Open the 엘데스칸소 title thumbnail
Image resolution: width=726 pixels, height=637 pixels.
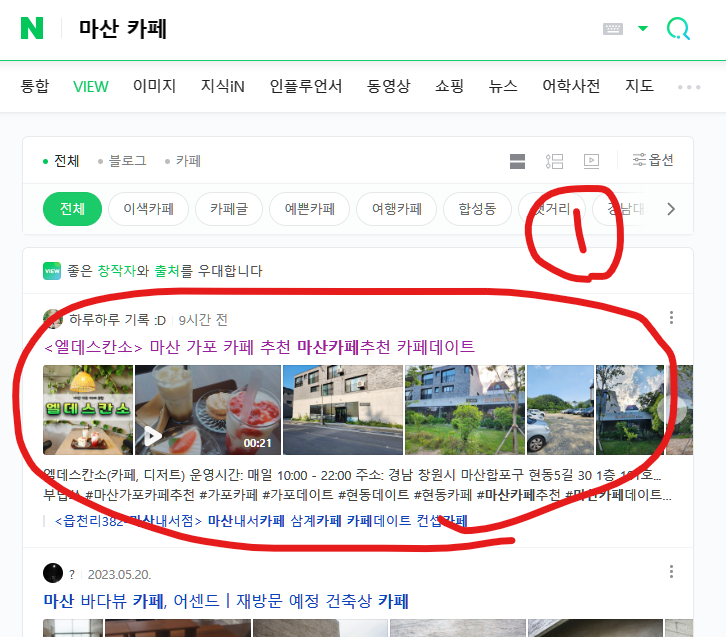pos(88,410)
